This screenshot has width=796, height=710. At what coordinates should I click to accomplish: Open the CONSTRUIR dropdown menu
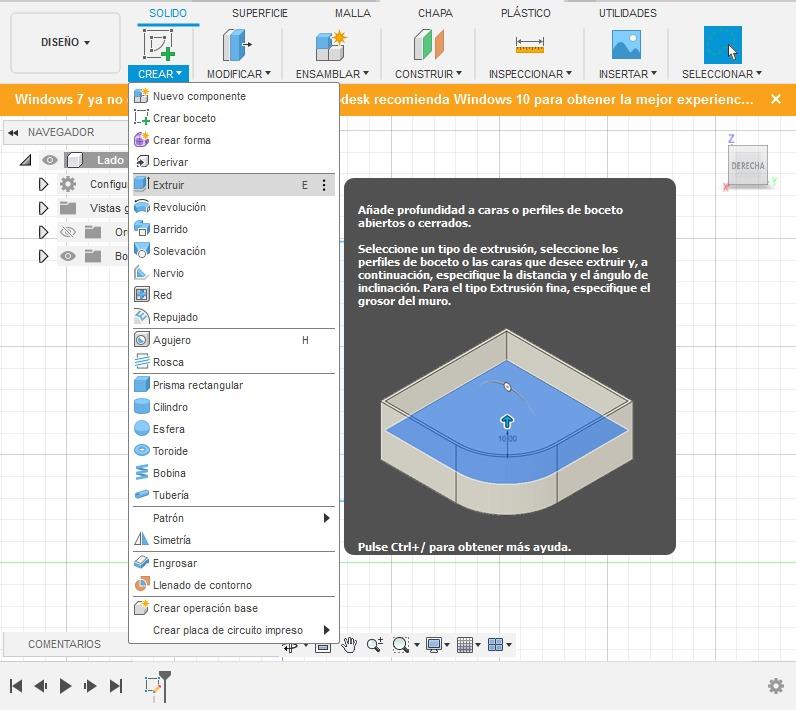pyautogui.click(x=428, y=74)
